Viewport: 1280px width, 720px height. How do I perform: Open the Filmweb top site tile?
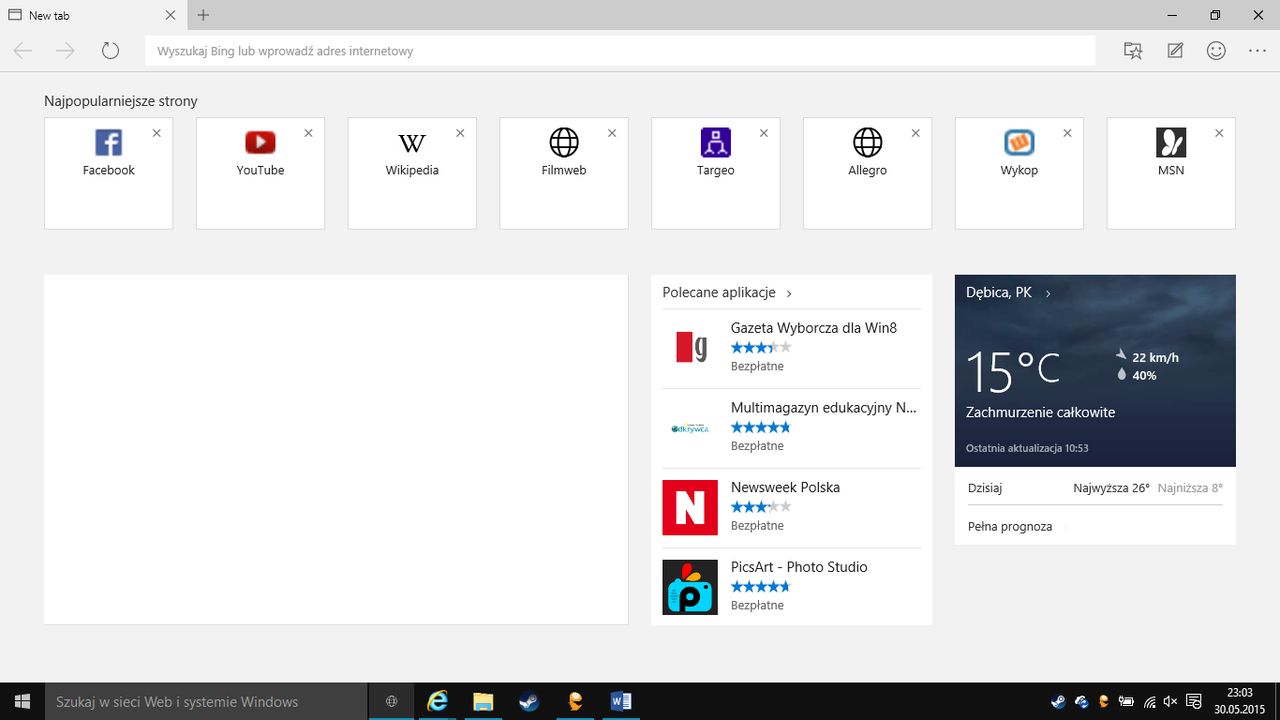564,173
